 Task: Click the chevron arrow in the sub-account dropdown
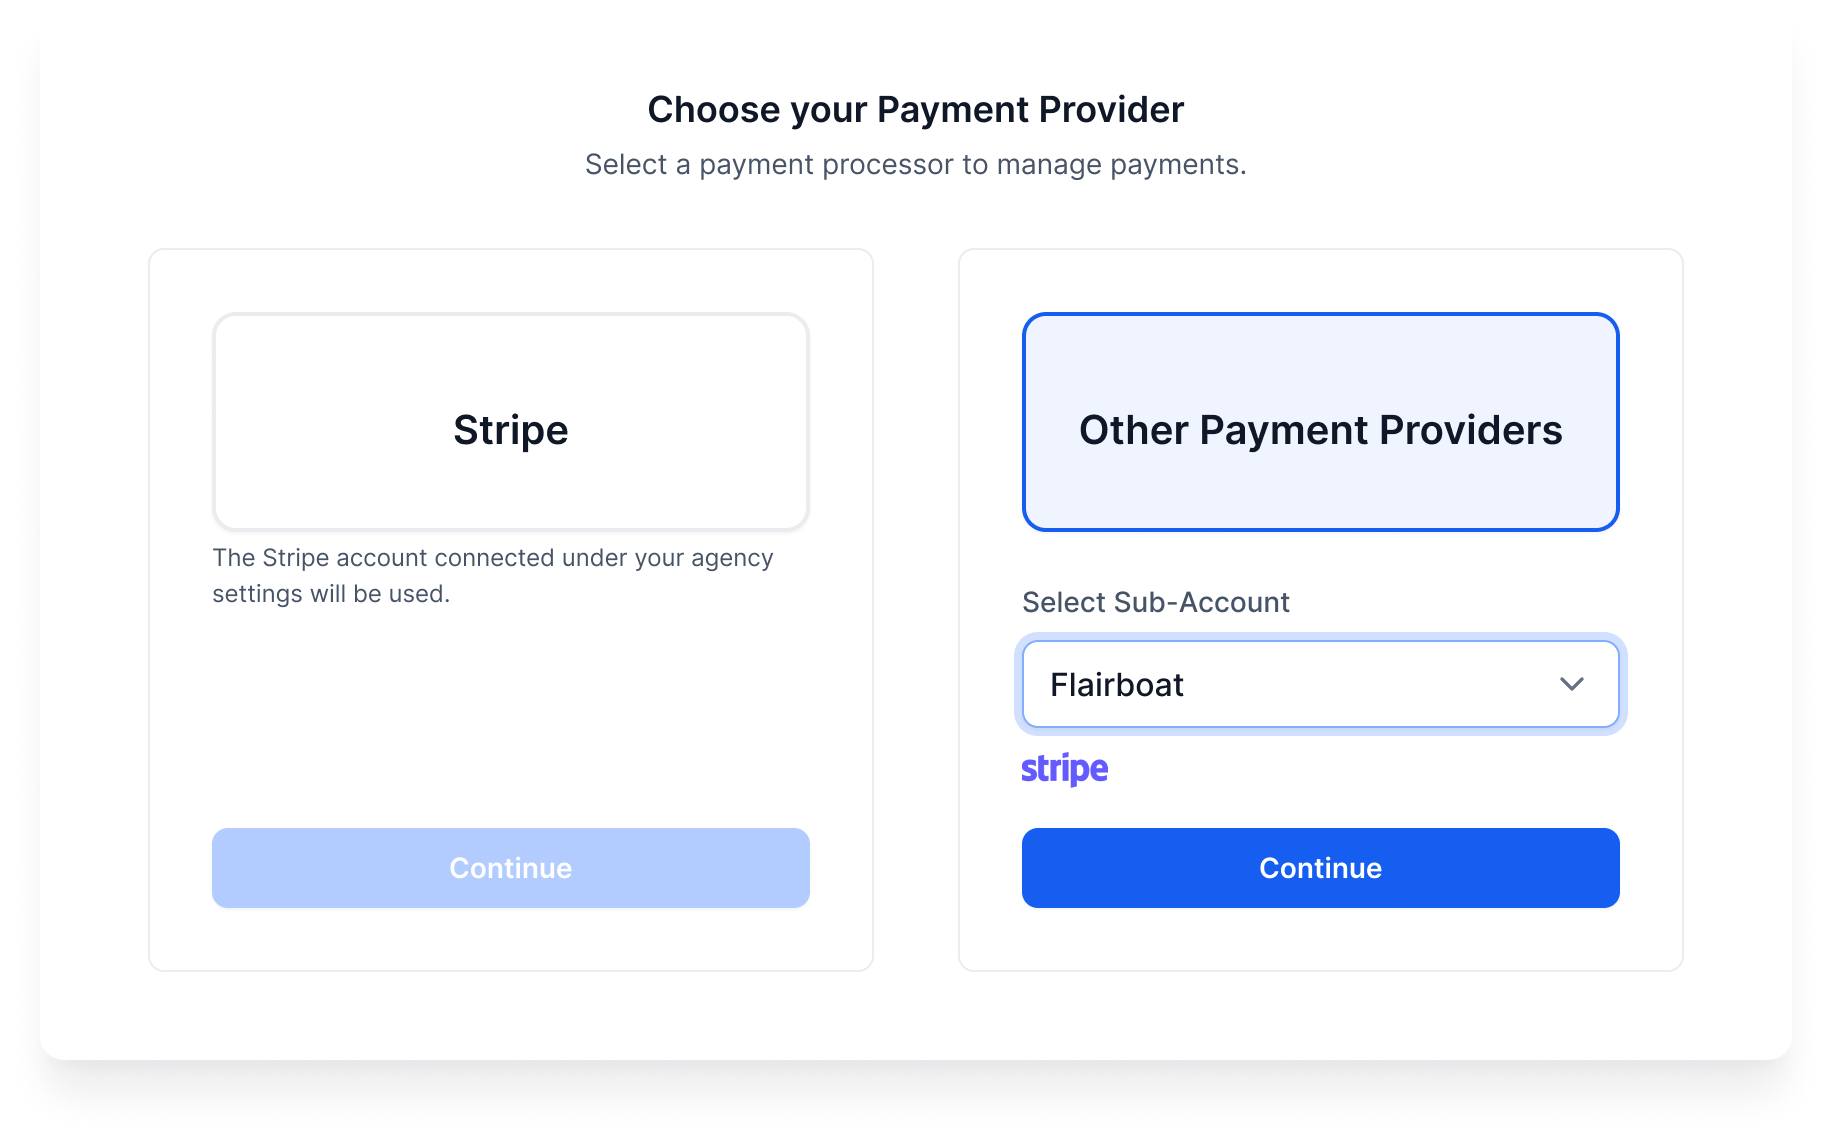tap(1571, 684)
